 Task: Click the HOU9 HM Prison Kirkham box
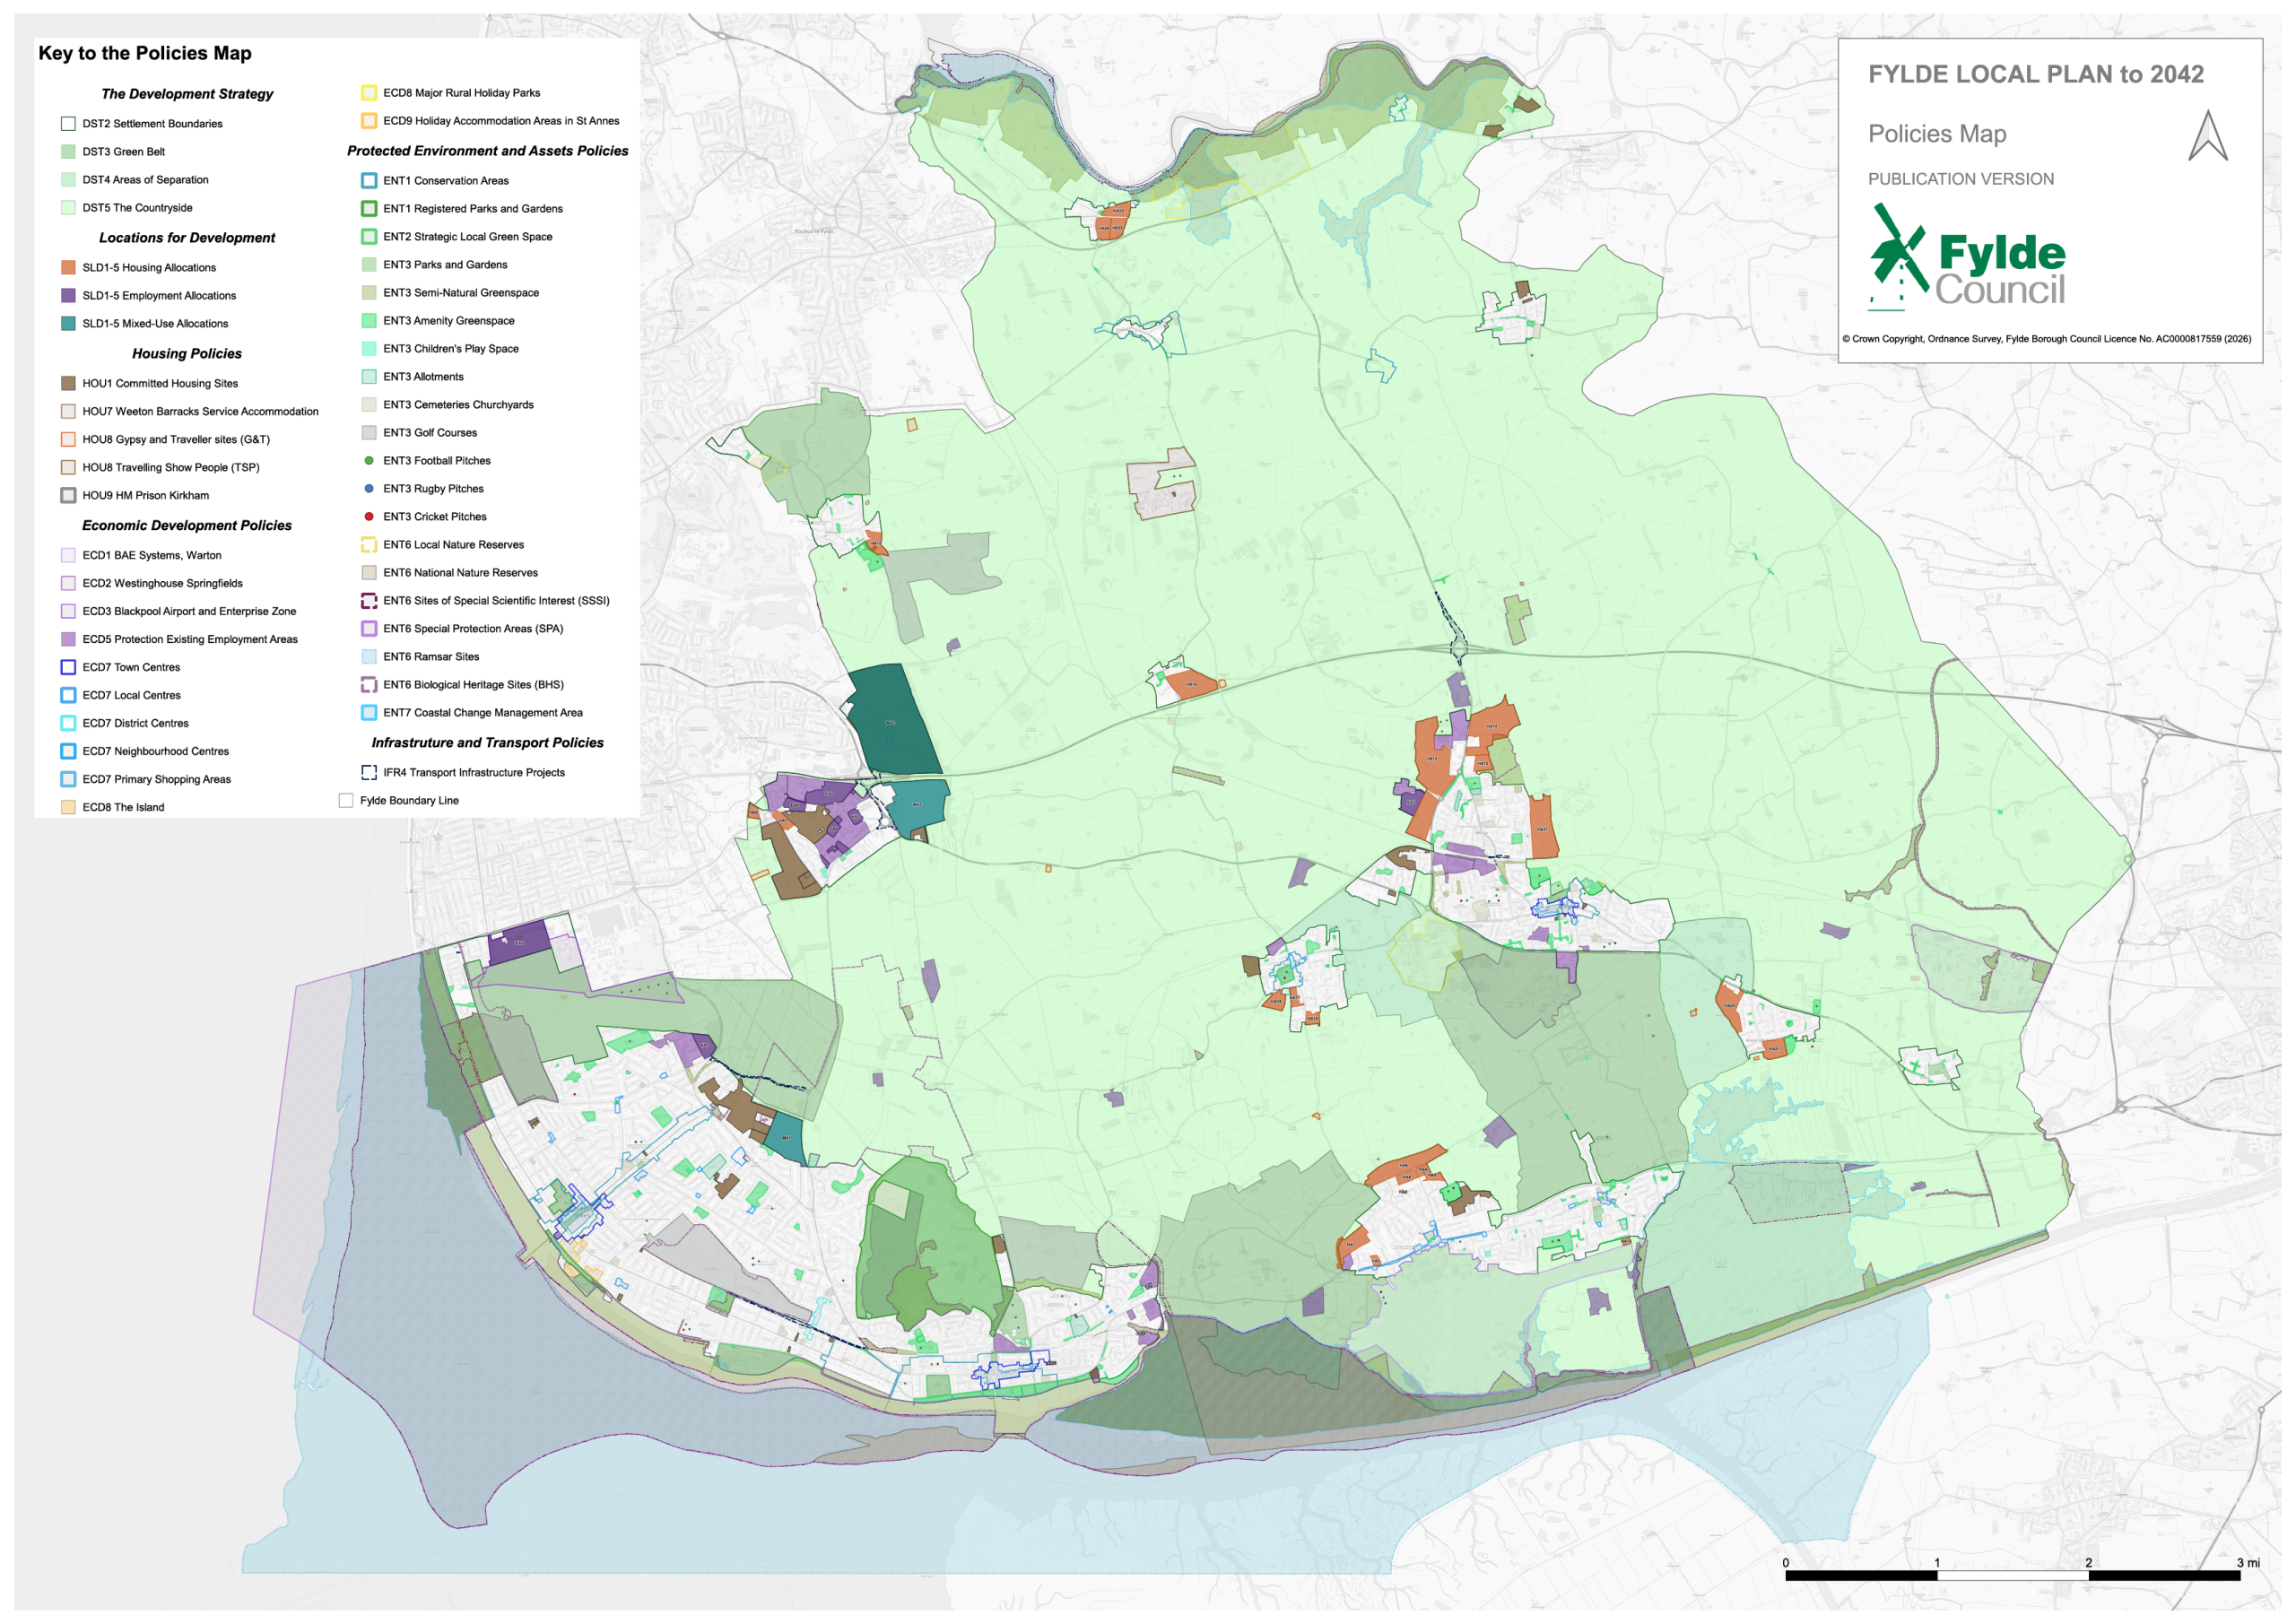(68, 495)
